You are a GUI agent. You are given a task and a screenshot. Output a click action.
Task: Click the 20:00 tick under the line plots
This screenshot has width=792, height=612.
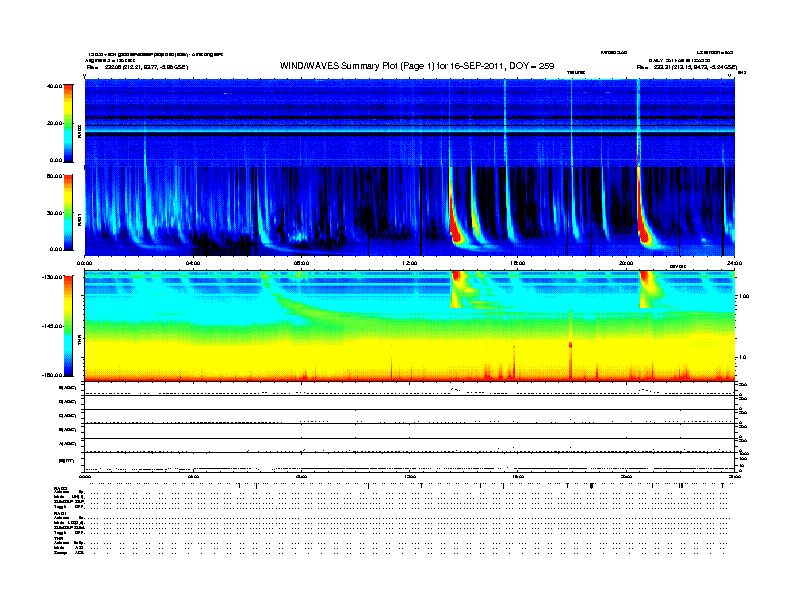click(x=626, y=476)
